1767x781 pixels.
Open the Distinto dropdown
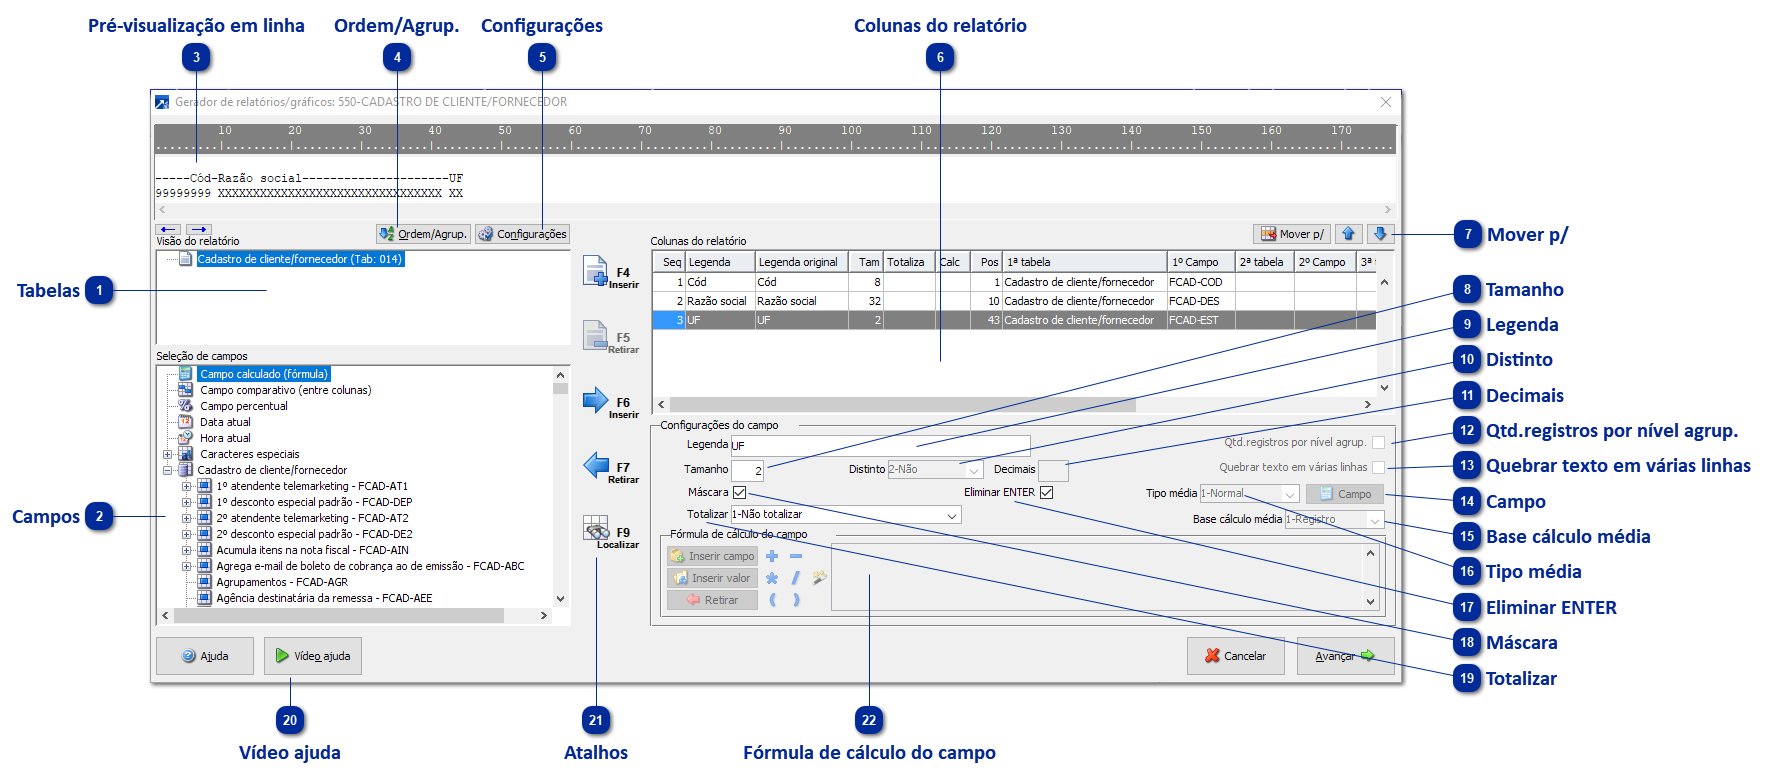click(974, 470)
